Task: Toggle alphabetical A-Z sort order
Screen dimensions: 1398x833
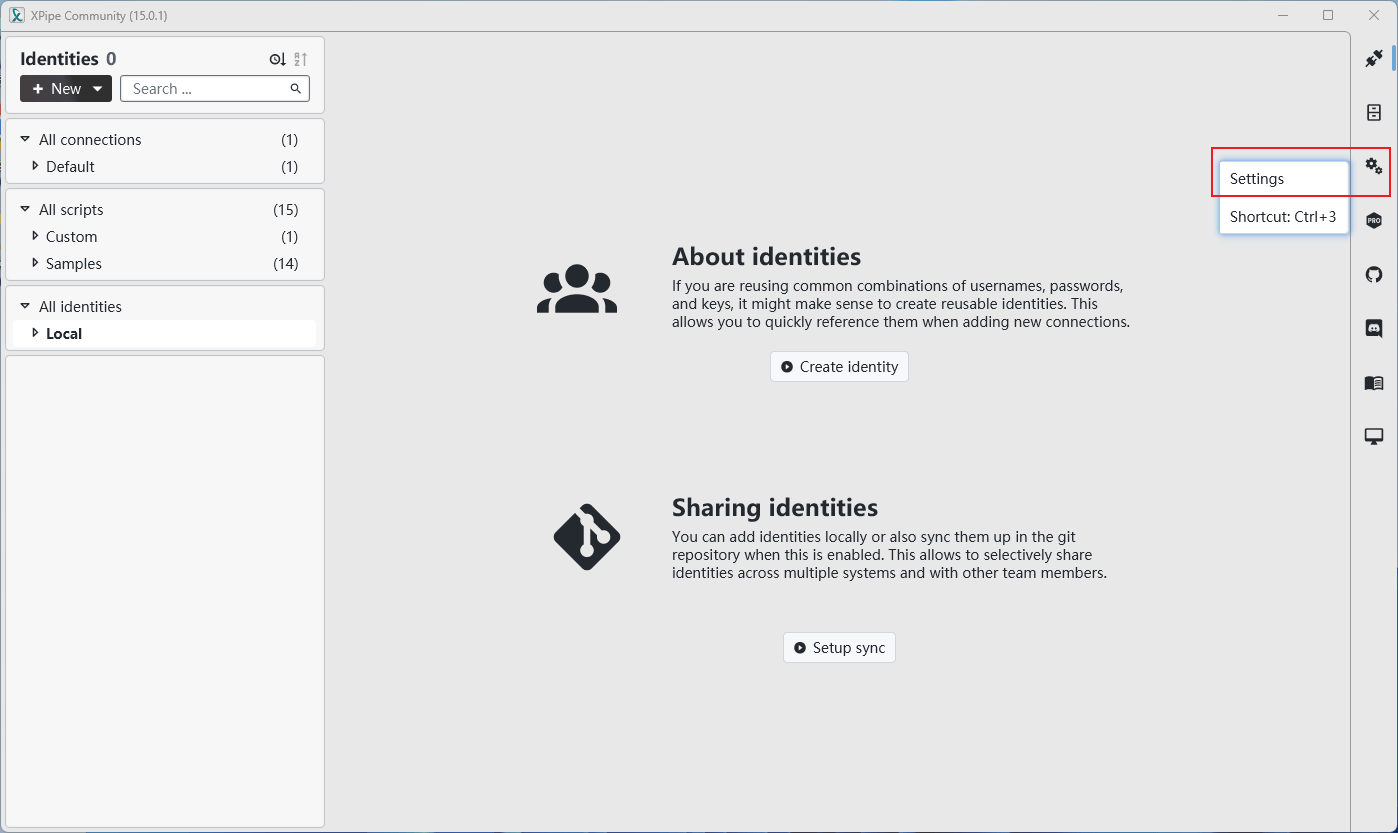Action: (x=300, y=60)
